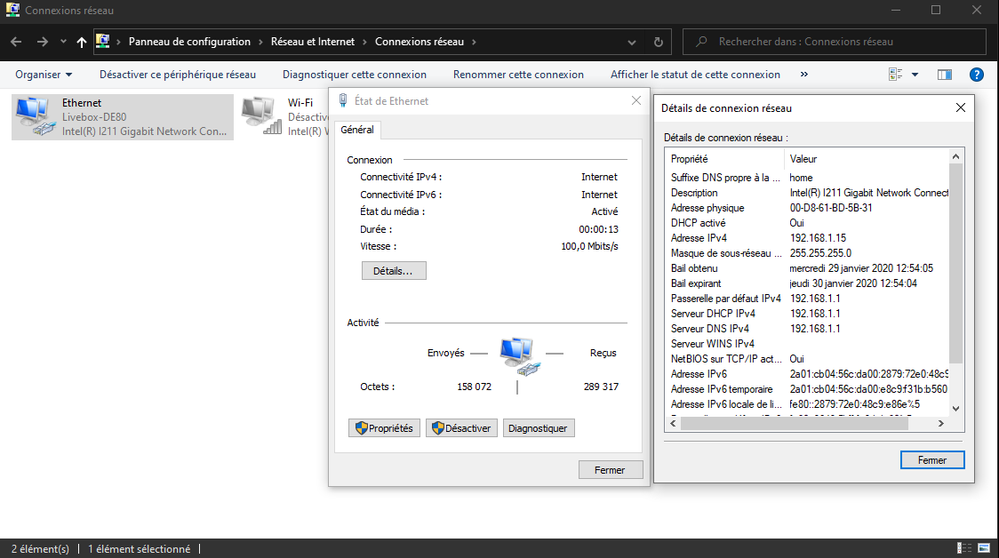Switch to details view icon in status bar
Viewport: 999px width, 558px height.
964,548
